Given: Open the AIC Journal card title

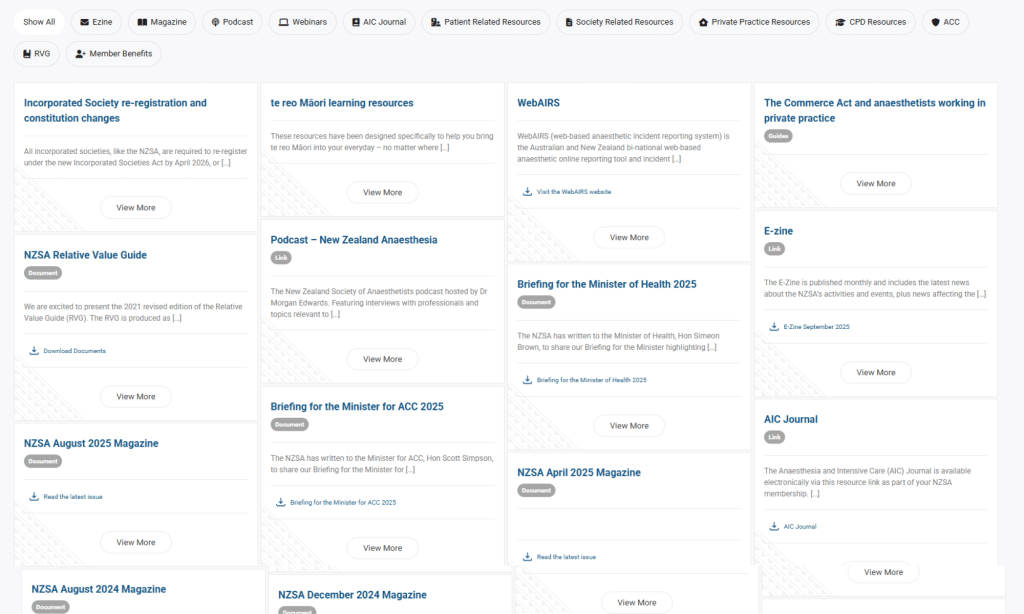Looking at the screenshot, I should pos(791,419).
